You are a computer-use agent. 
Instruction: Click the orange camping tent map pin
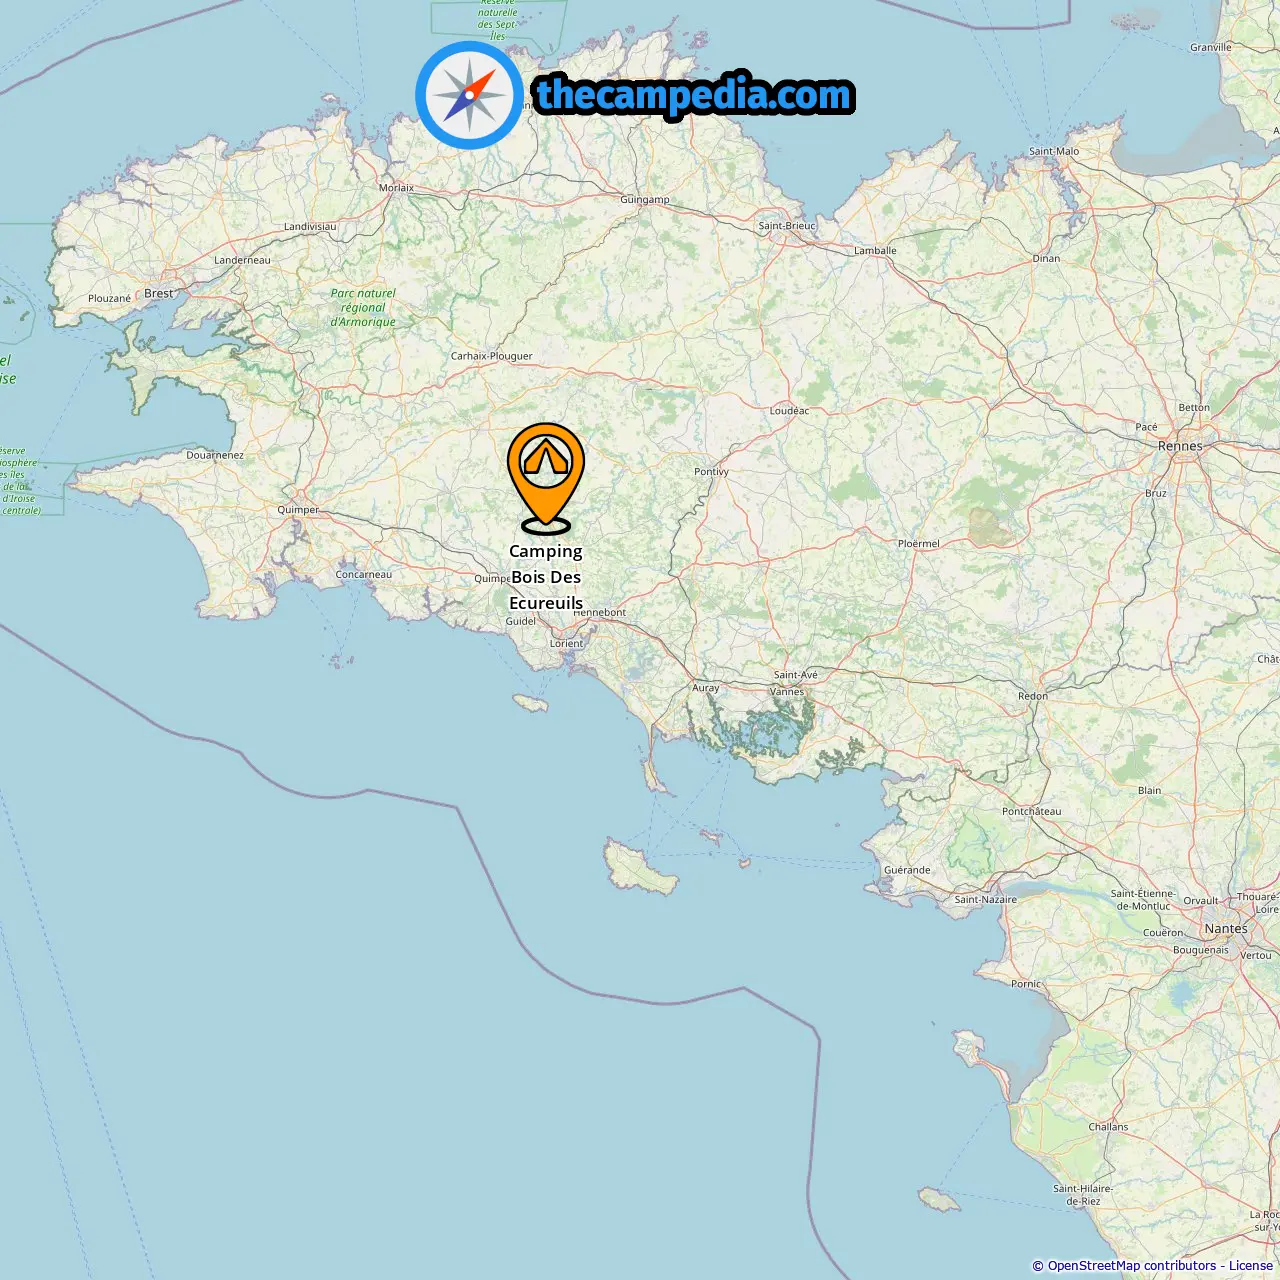(545, 478)
